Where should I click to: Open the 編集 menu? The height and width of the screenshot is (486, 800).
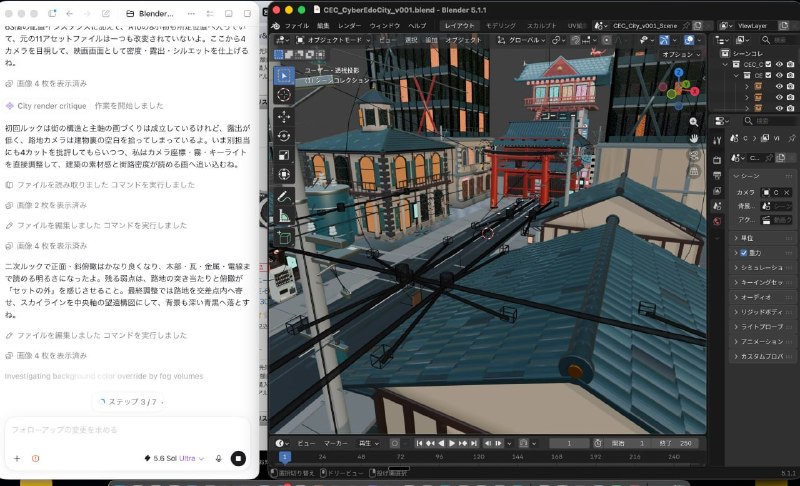click(323, 25)
